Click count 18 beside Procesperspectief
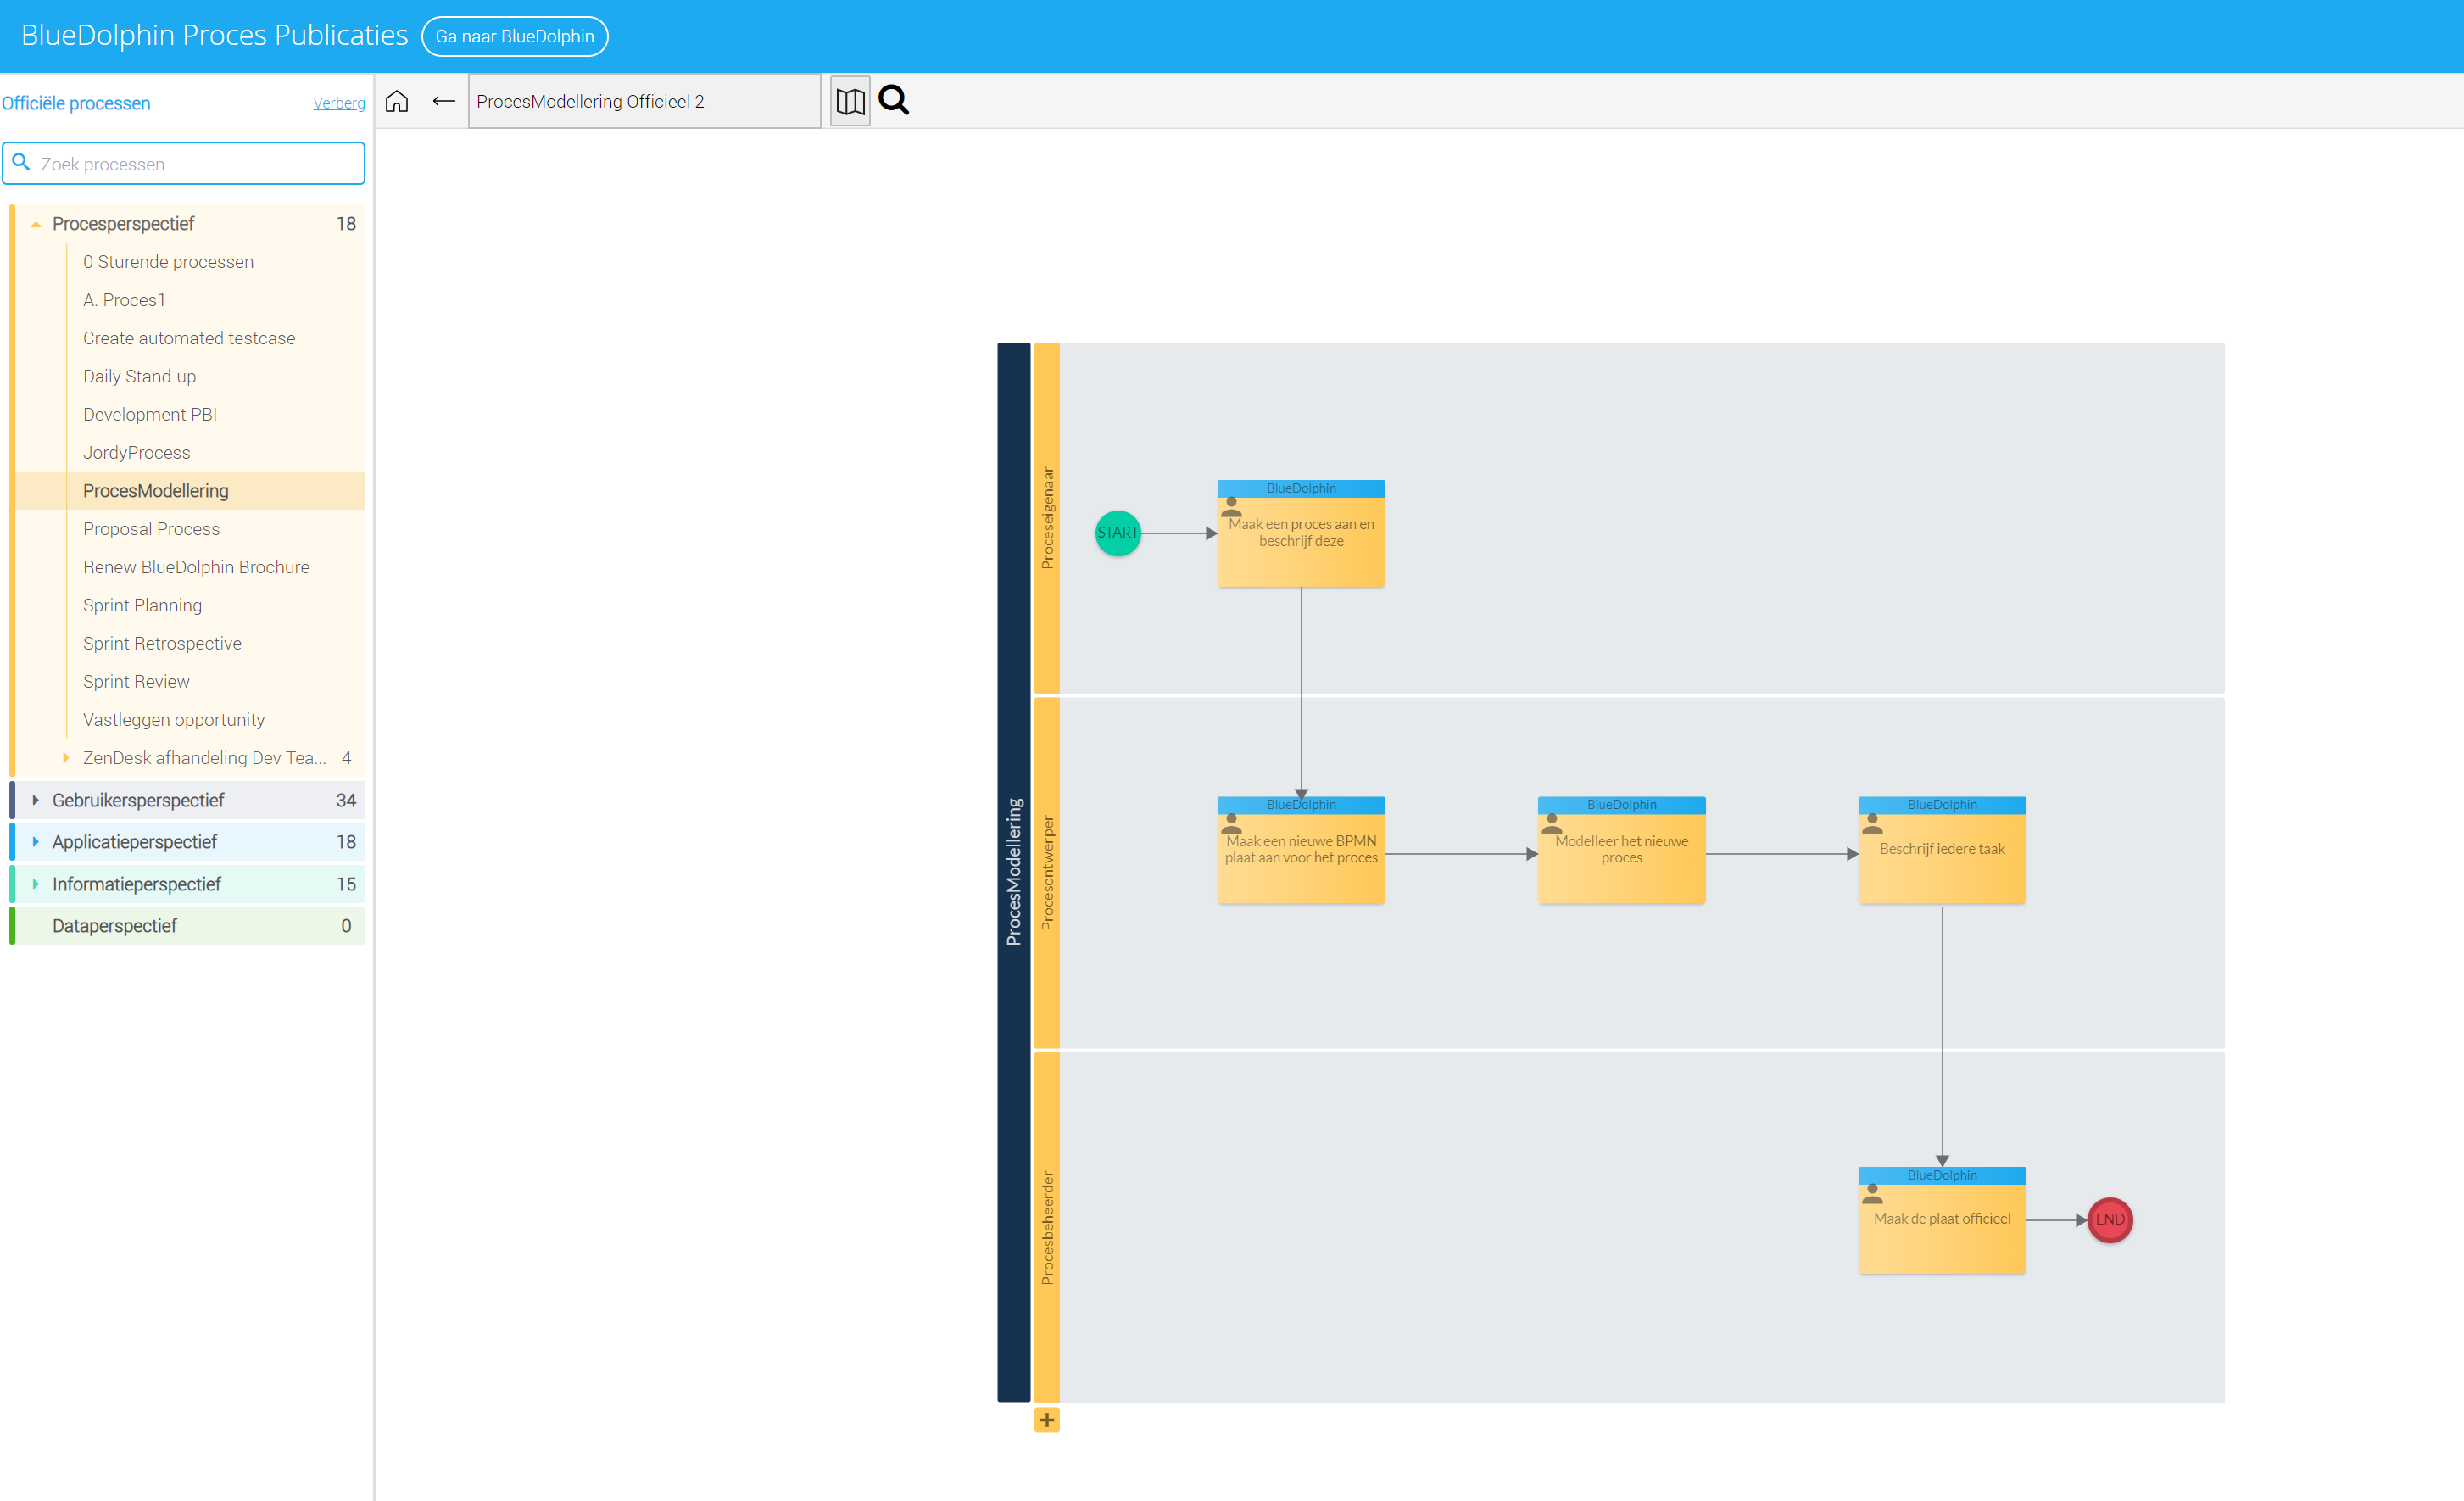Image resolution: width=2464 pixels, height=1501 pixels. 346,224
